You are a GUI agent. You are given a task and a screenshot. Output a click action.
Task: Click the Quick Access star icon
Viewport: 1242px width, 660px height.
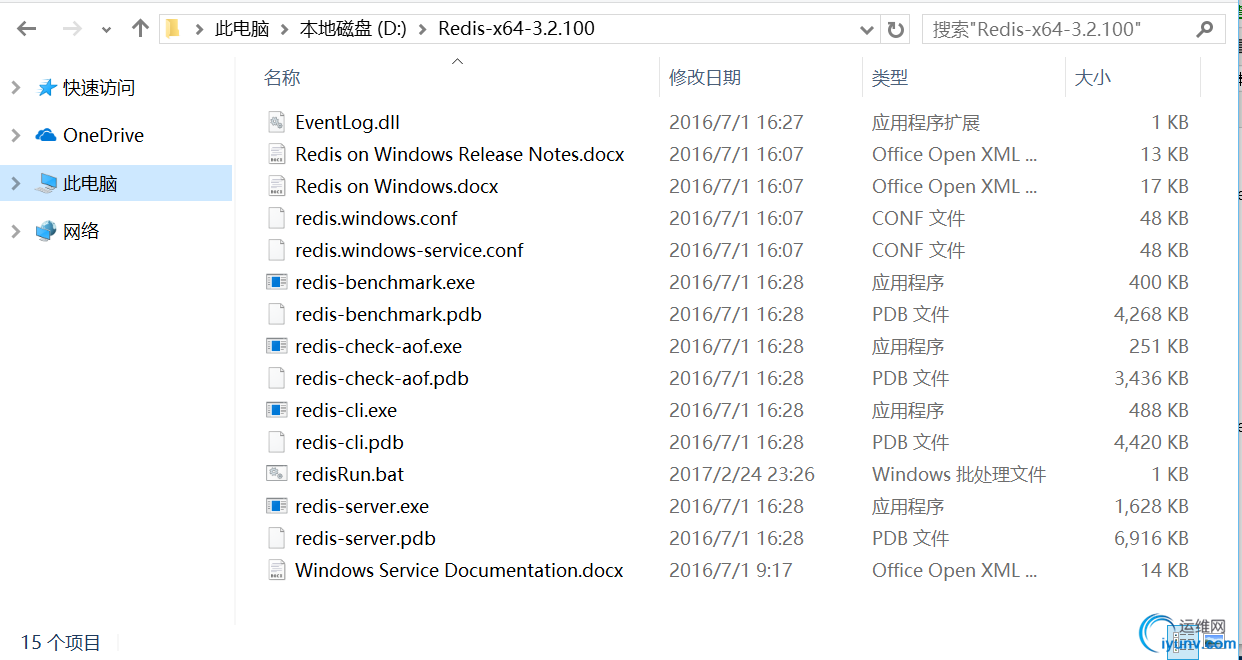[46, 88]
